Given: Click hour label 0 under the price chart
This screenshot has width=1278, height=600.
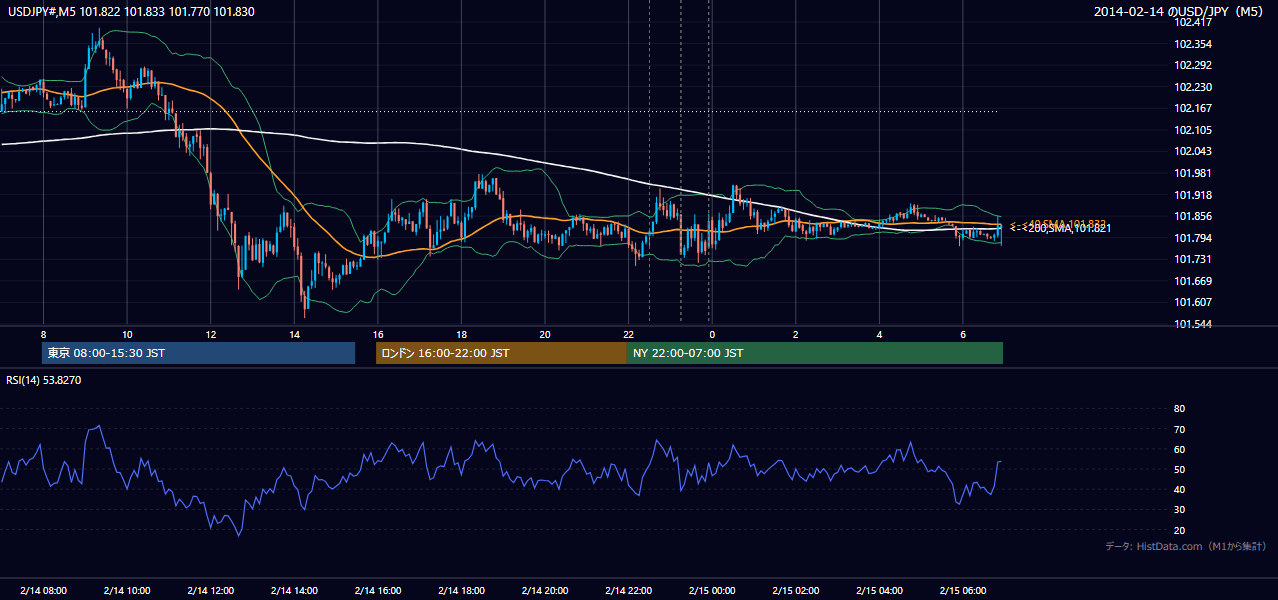Looking at the screenshot, I should tap(711, 334).
